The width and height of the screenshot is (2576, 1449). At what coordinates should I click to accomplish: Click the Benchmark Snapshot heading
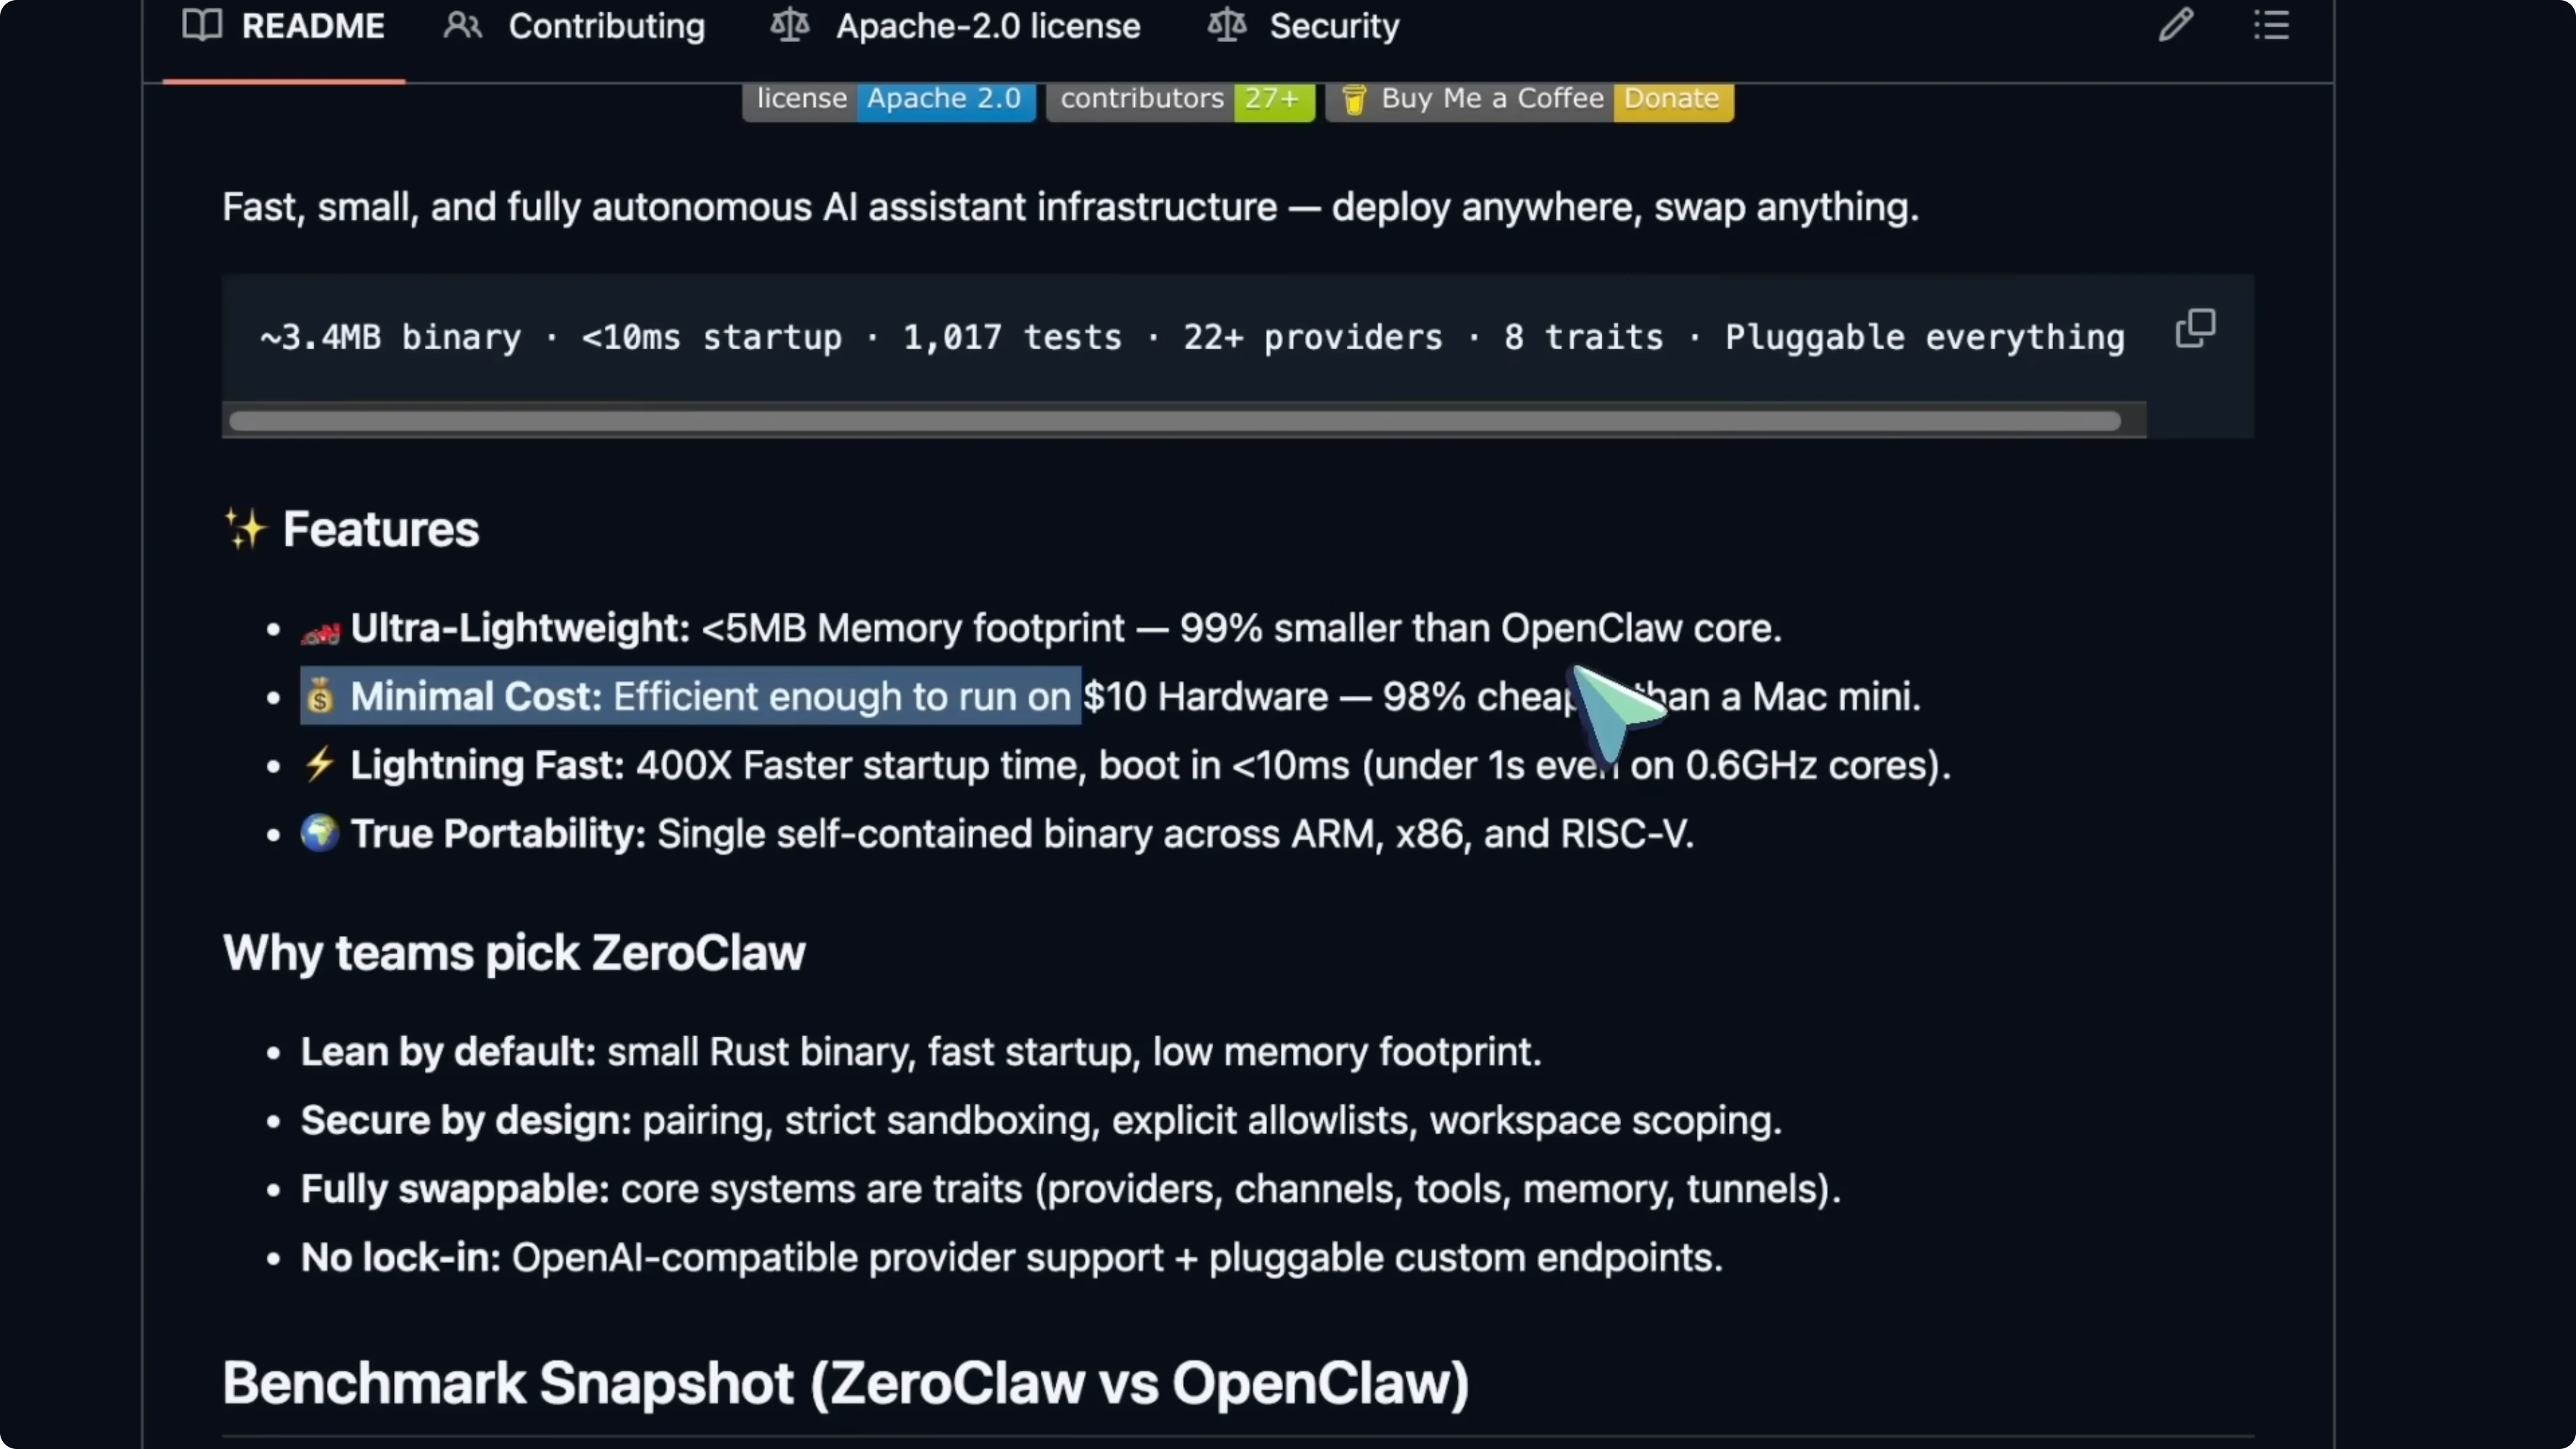tap(845, 1383)
